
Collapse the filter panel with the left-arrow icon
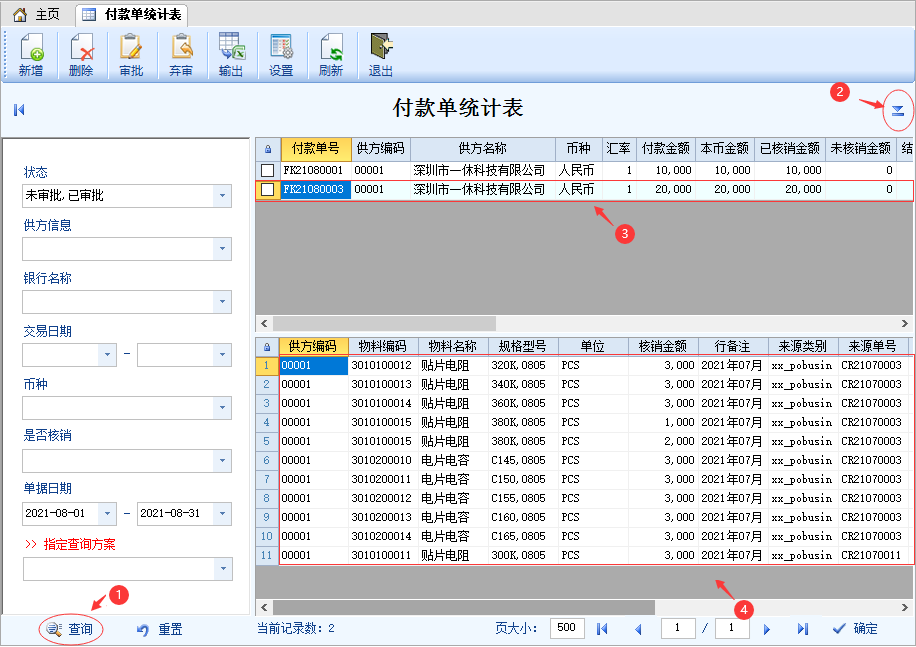point(19,110)
